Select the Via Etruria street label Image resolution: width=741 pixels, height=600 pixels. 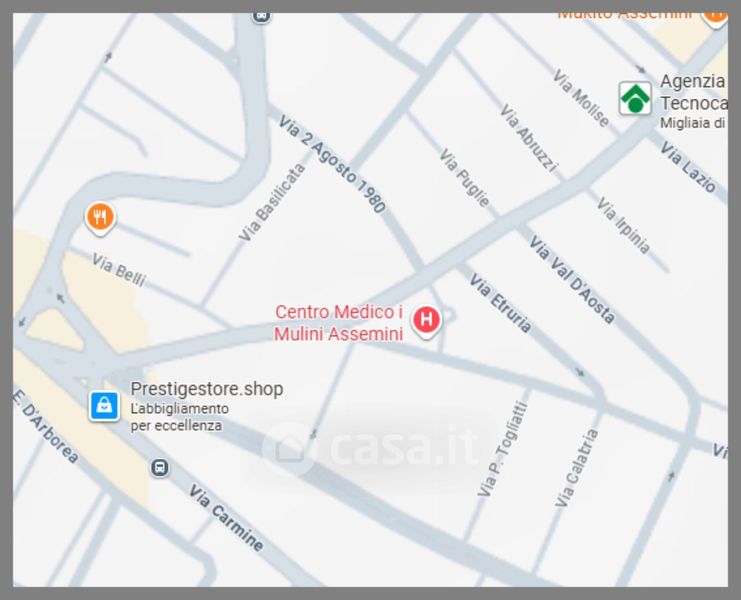click(500, 303)
